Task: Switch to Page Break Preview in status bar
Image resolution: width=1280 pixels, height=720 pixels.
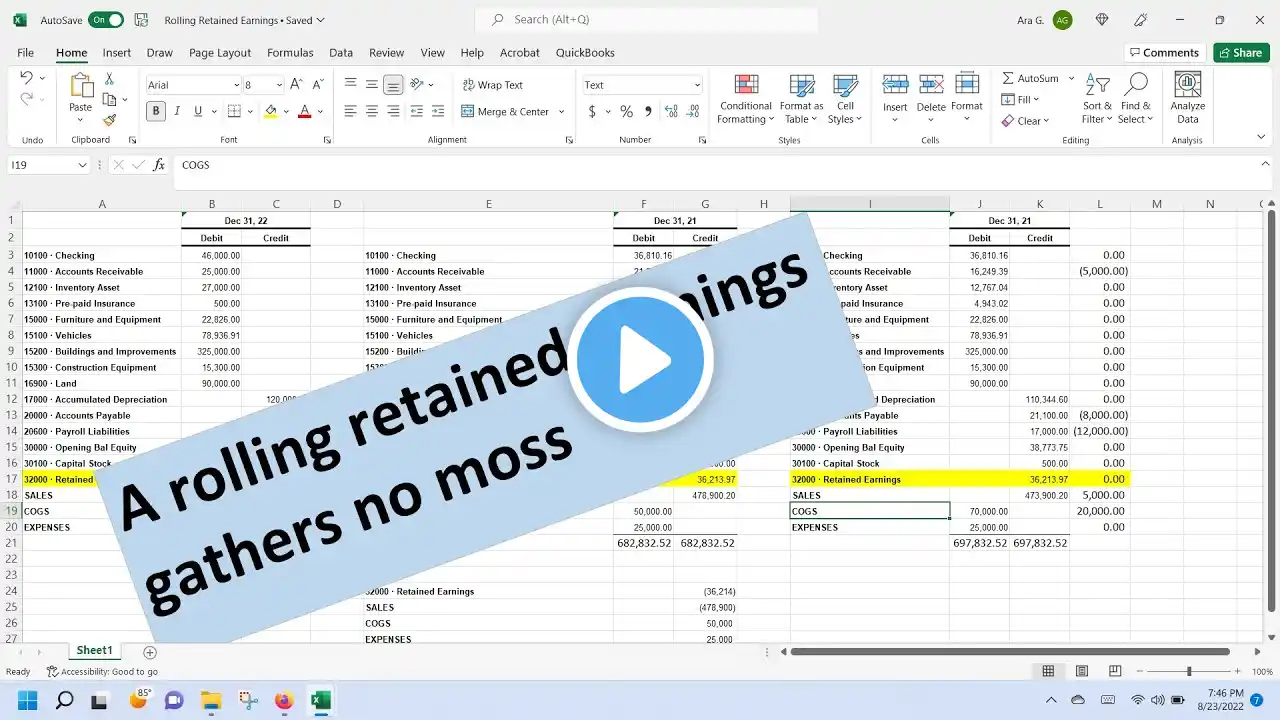Action: (1115, 671)
